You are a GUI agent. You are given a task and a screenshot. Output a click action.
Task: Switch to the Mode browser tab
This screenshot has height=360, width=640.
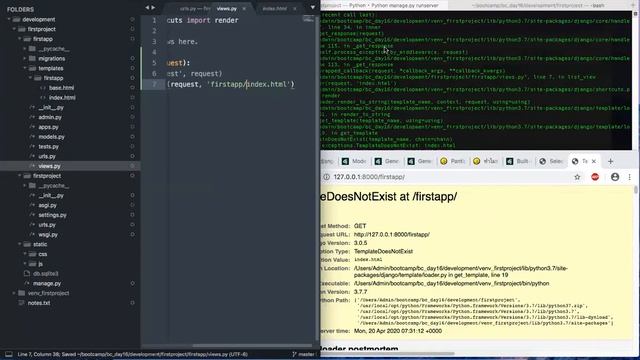354,161
